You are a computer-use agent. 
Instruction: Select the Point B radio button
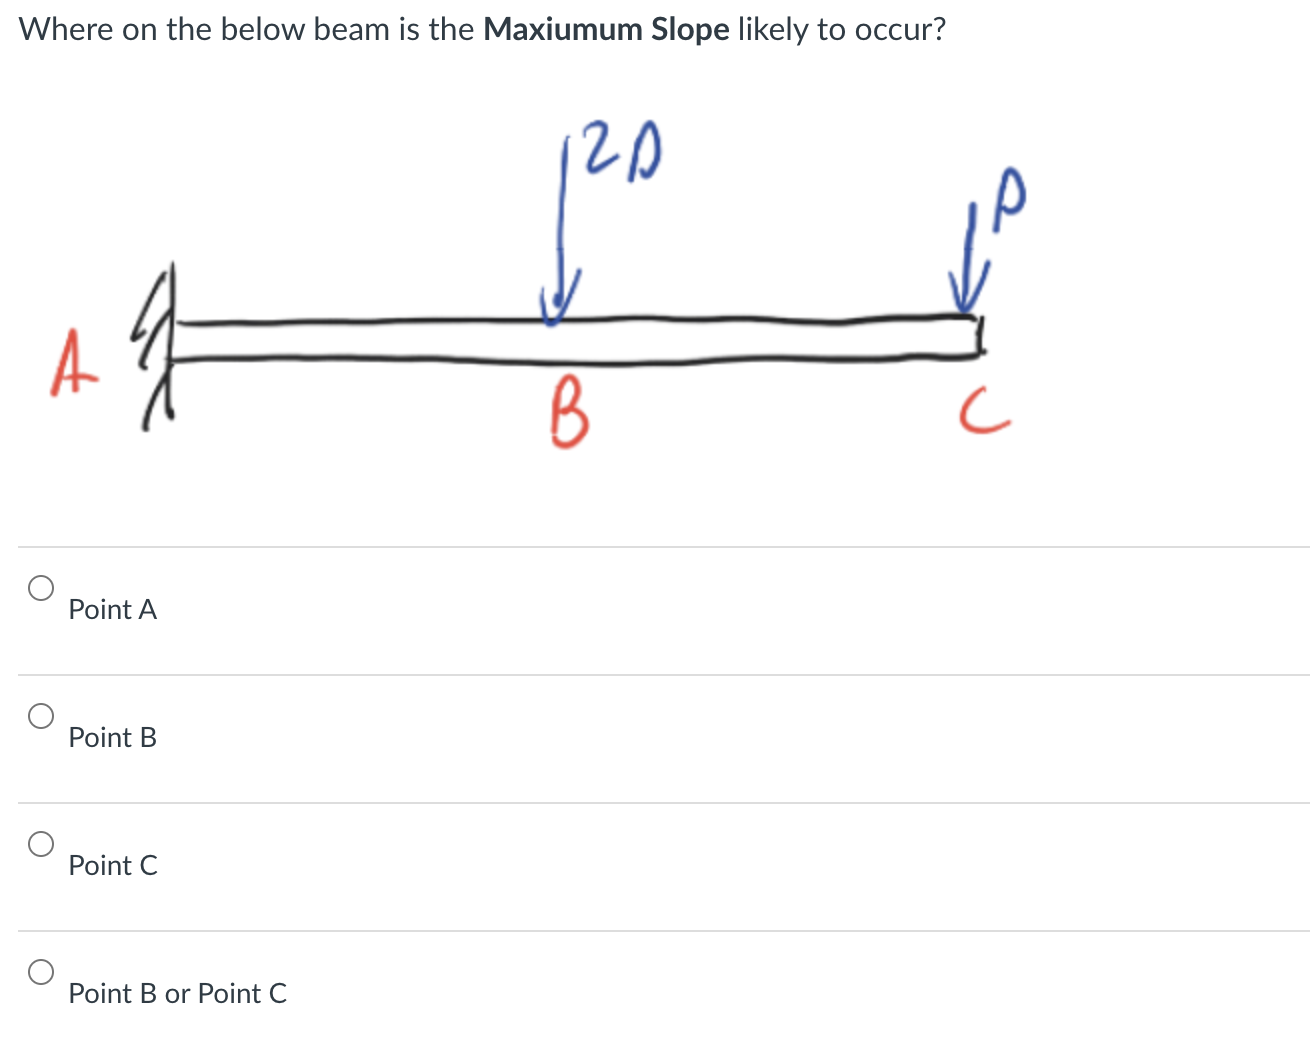41,715
